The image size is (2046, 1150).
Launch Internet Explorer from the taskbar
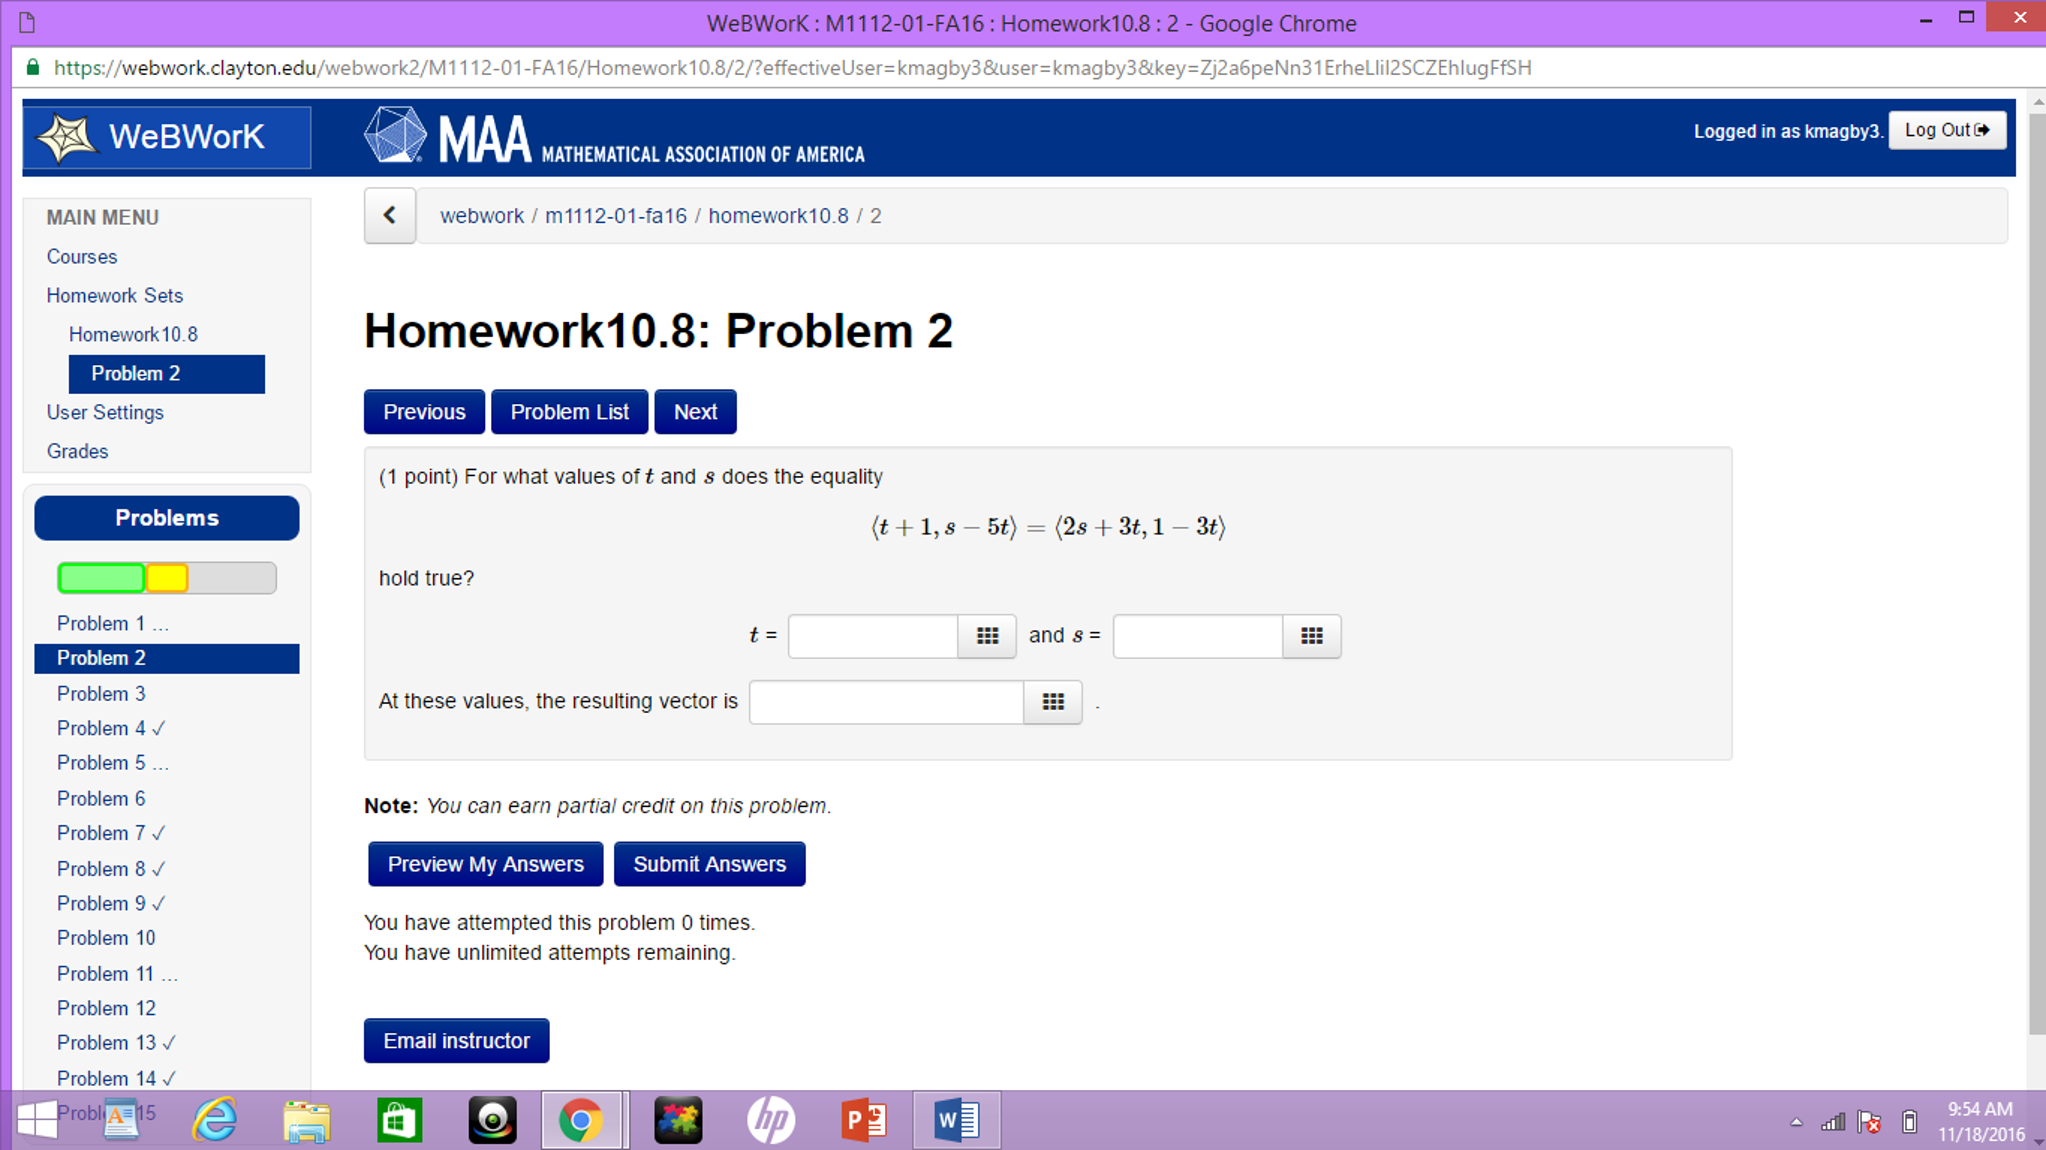[x=214, y=1119]
